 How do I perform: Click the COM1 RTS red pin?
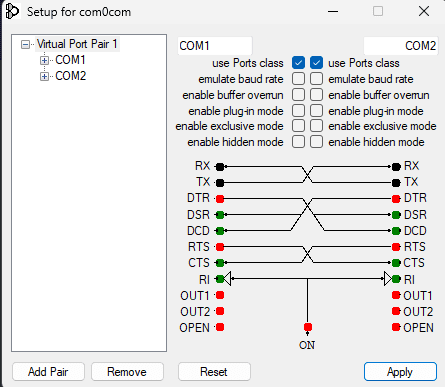point(220,247)
